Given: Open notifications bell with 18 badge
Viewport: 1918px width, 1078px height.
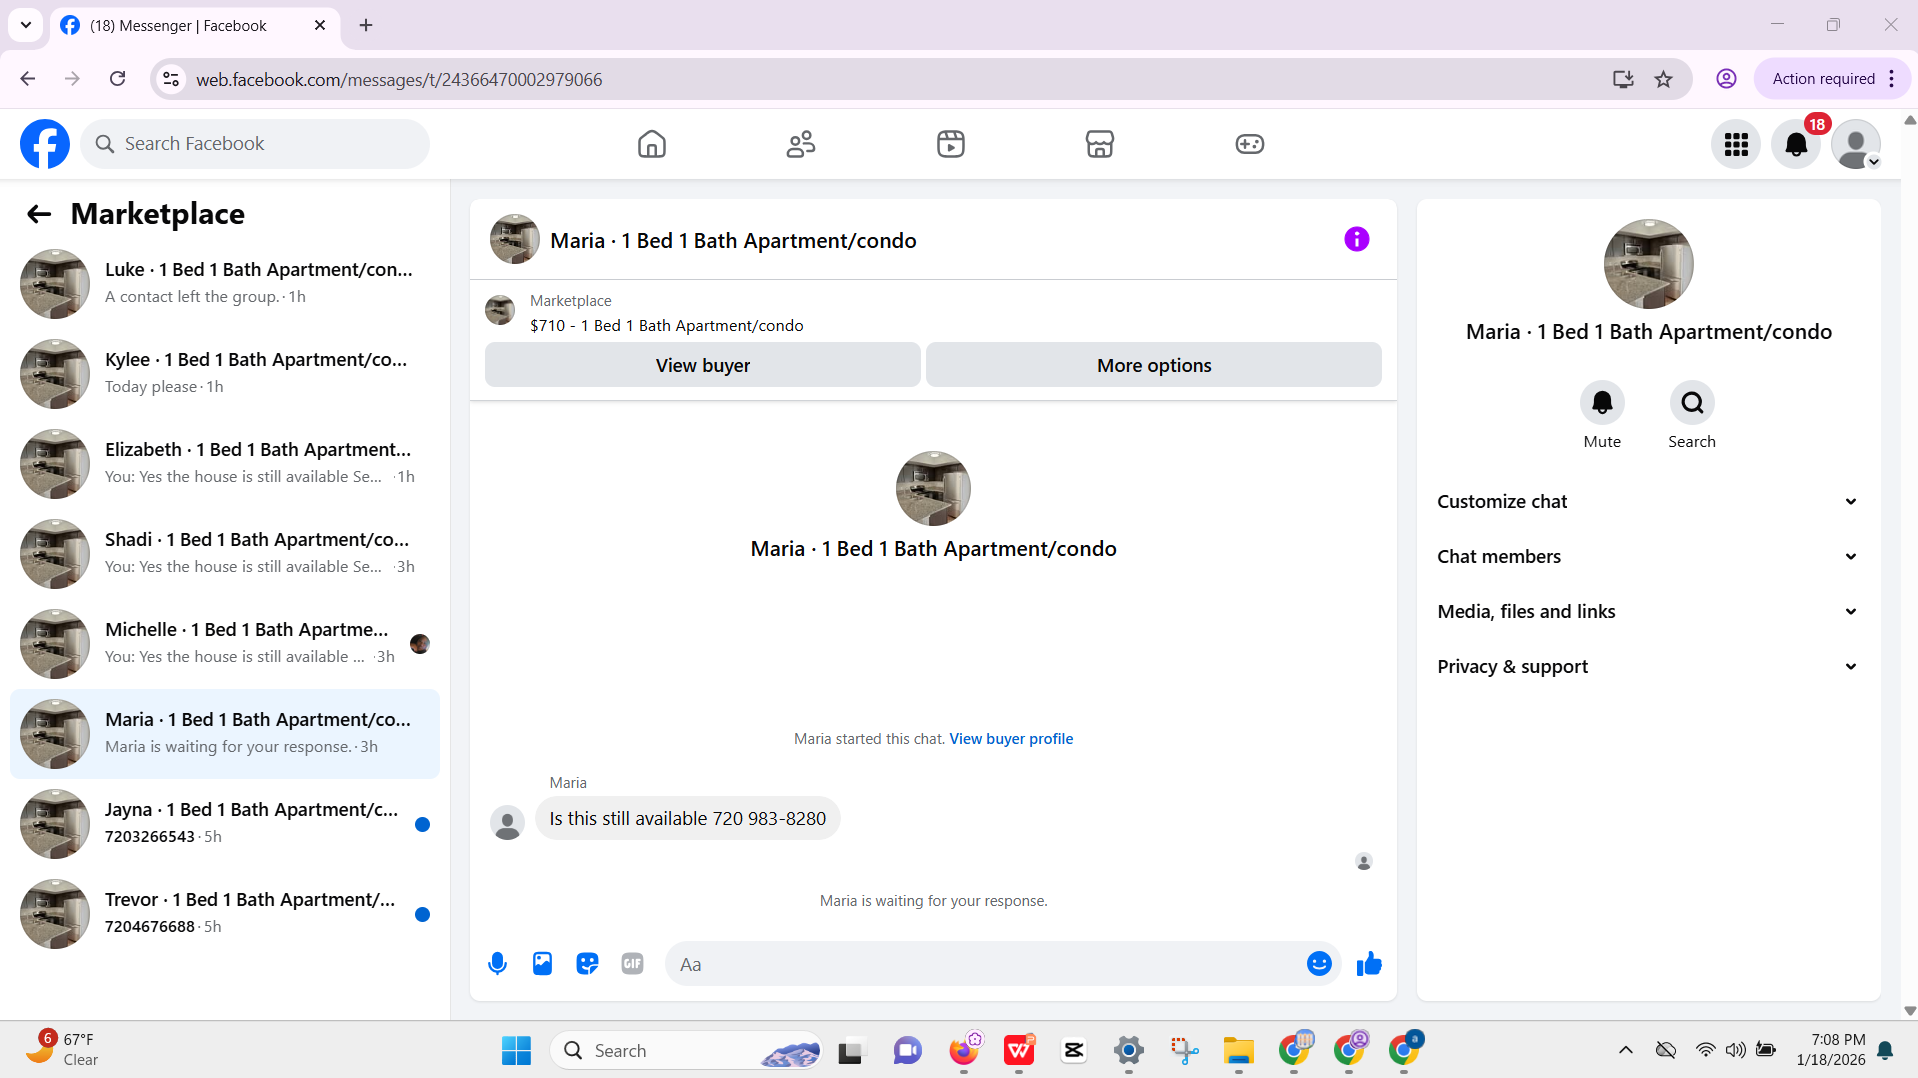Looking at the screenshot, I should [x=1796, y=144].
